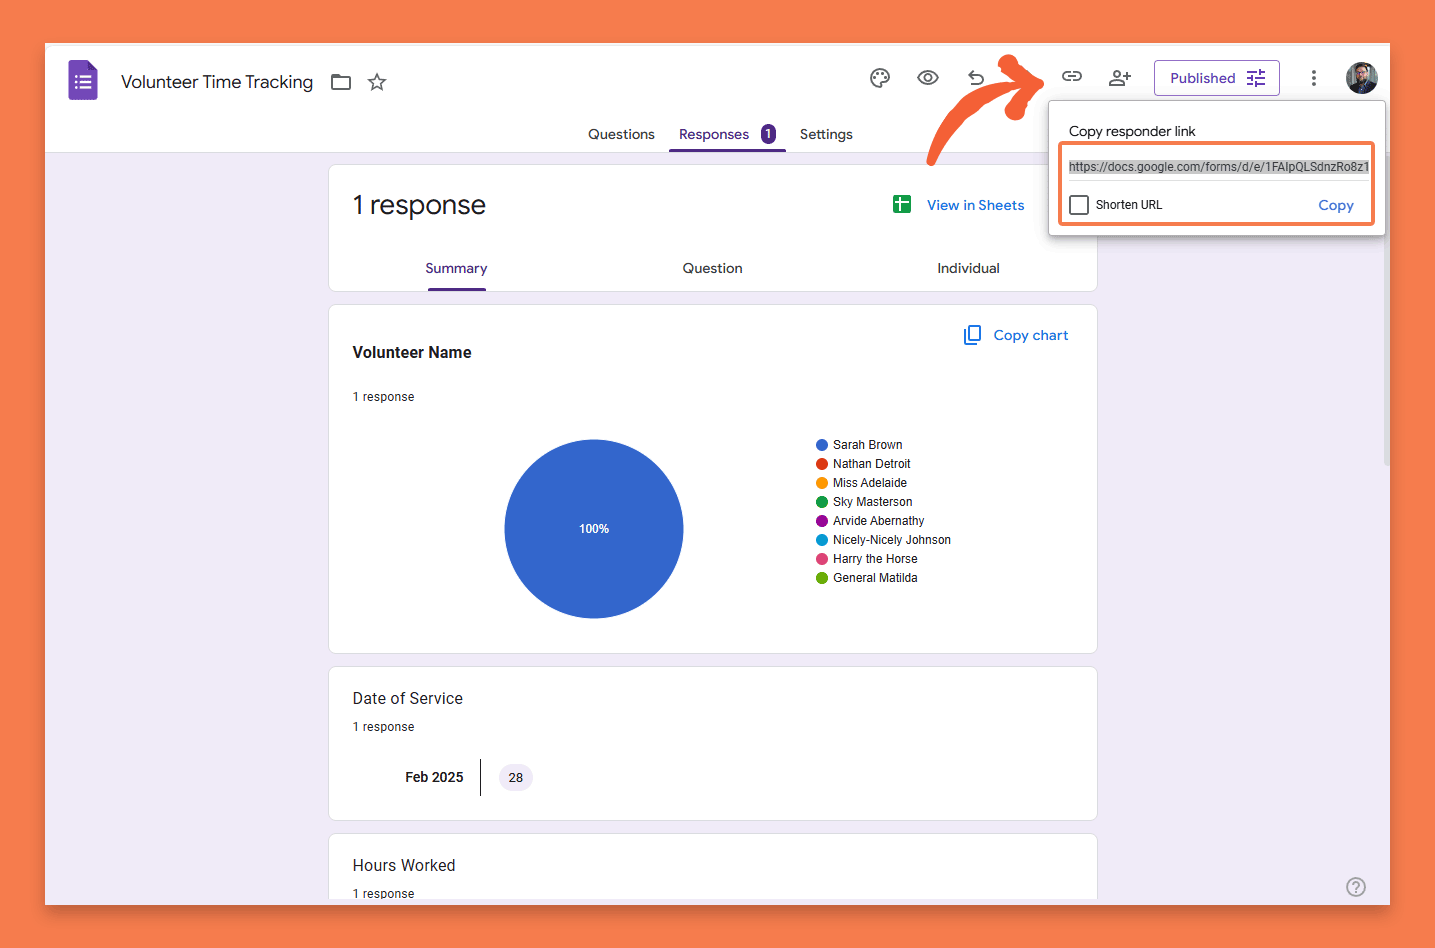Click the blue pie chart slice
This screenshot has width=1435, height=948.
(x=594, y=529)
